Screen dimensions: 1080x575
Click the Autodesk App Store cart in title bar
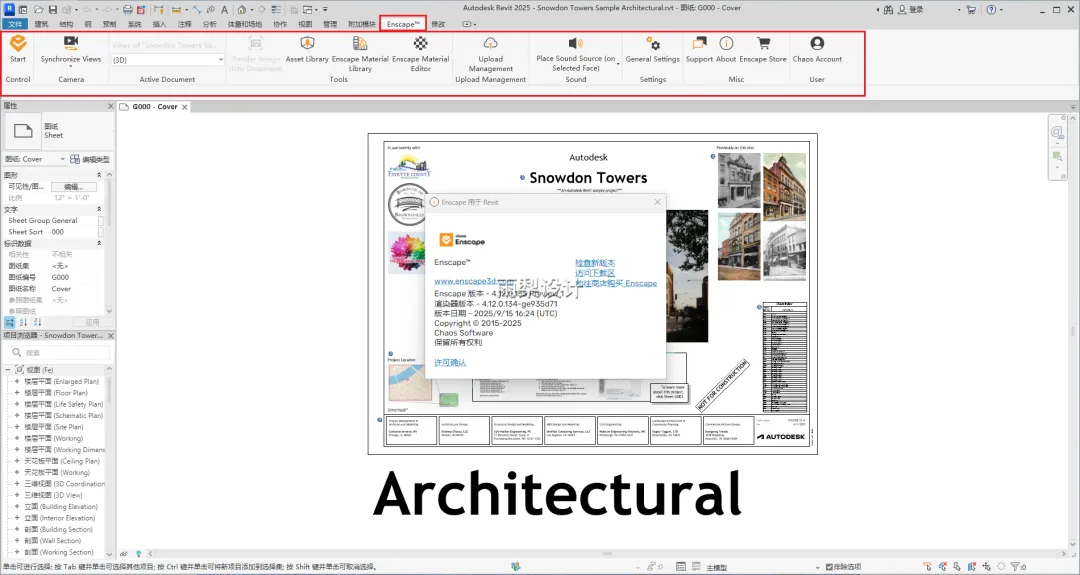(x=971, y=10)
